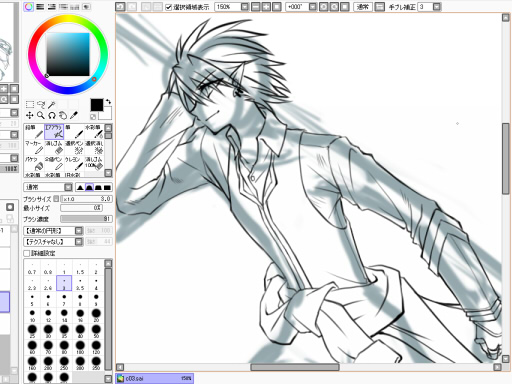Uncheck the selection display (選択領域表示) checkbox
This screenshot has width=512, height=384.
coord(169,7)
